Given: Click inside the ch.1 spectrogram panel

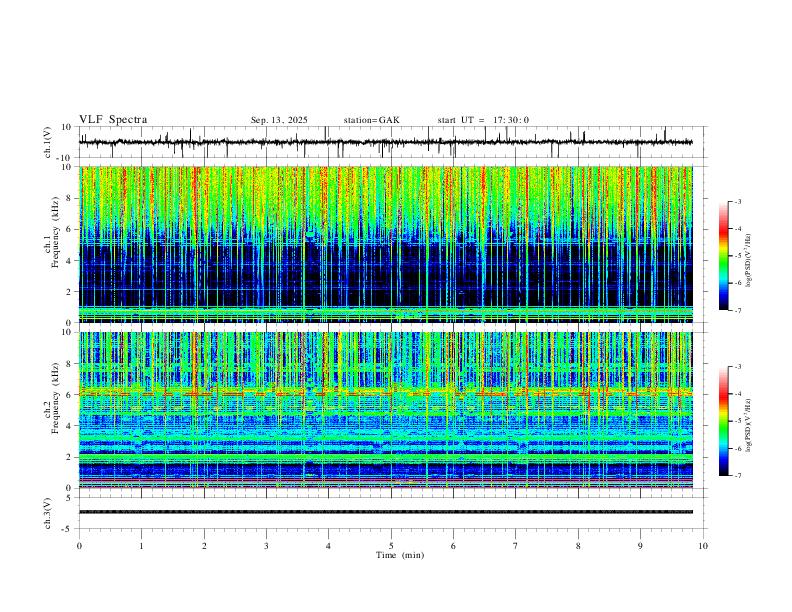Looking at the screenshot, I should (x=386, y=244).
